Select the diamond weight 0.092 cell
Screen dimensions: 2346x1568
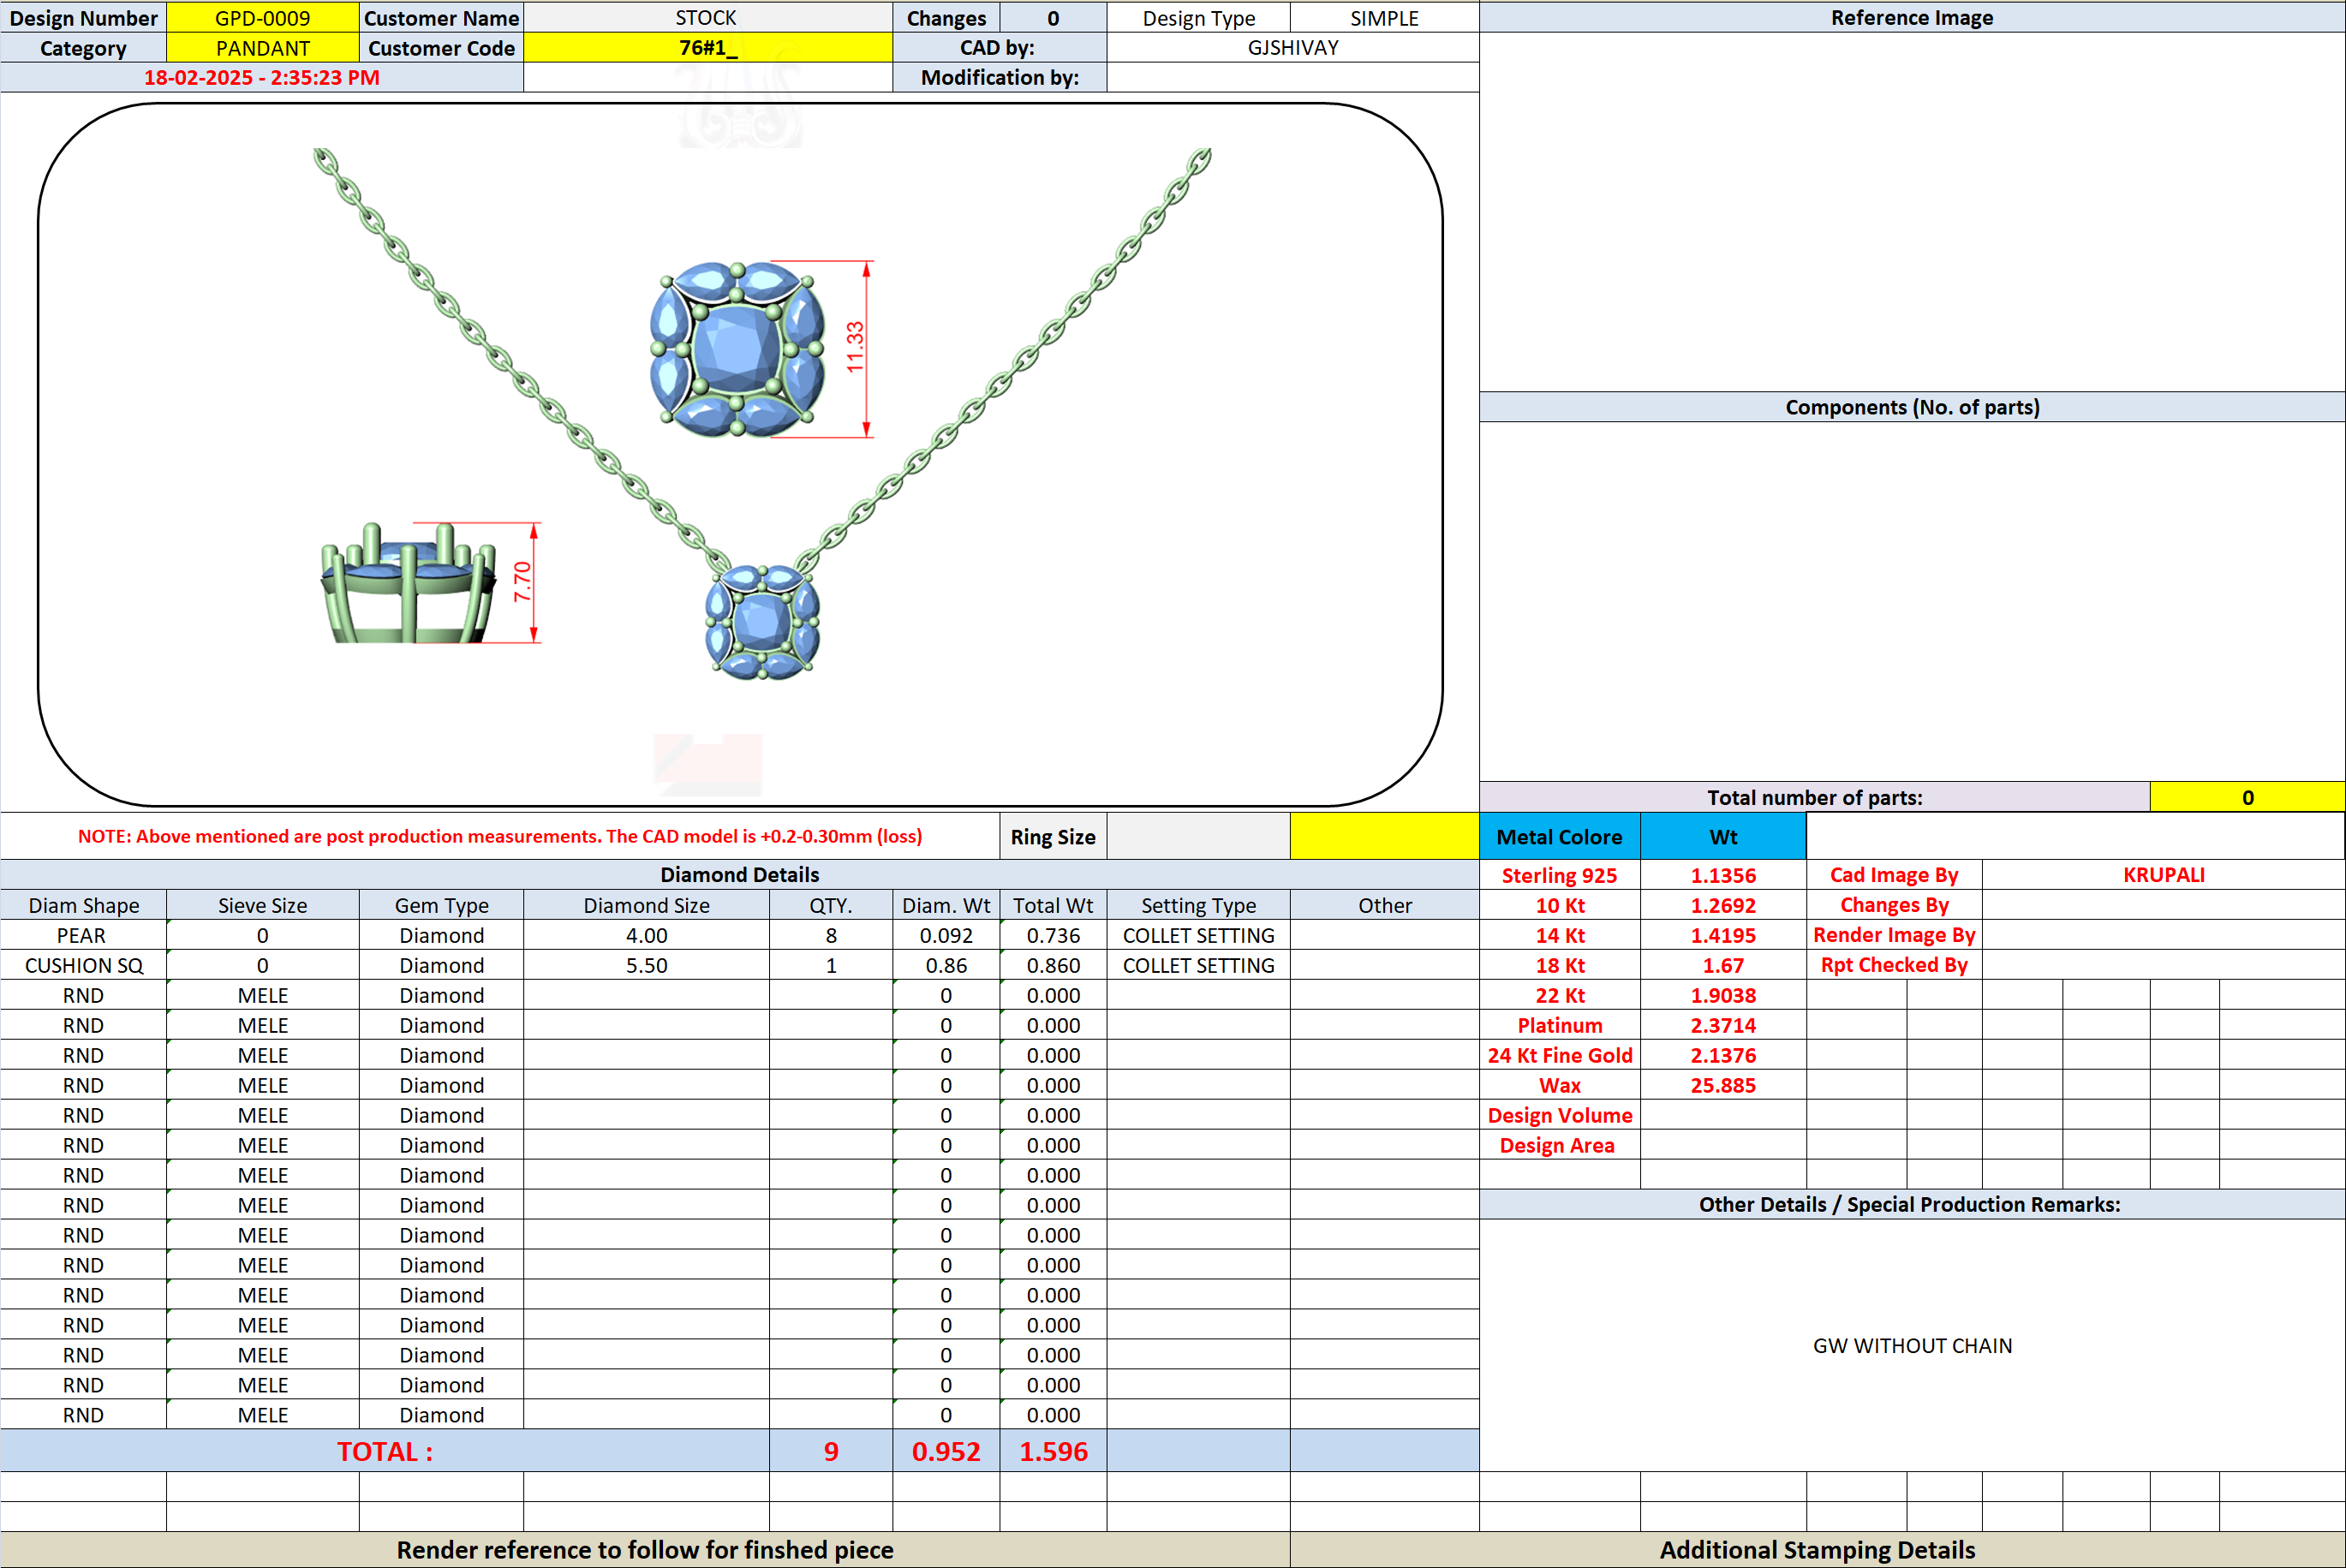(946, 935)
